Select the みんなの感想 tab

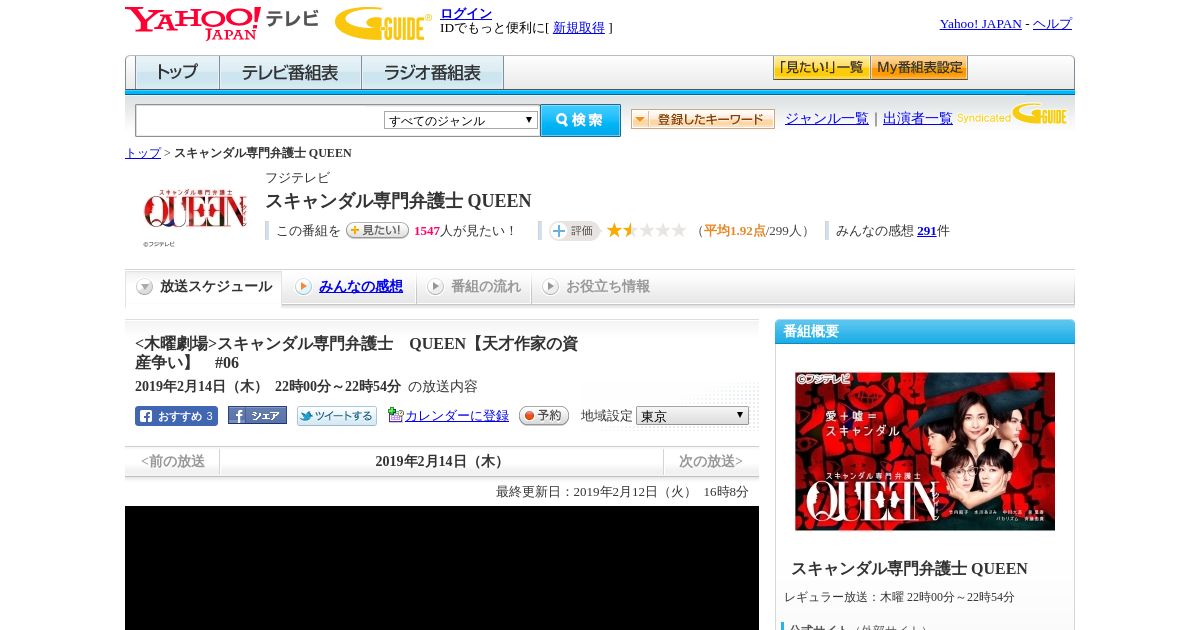pos(349,287)
